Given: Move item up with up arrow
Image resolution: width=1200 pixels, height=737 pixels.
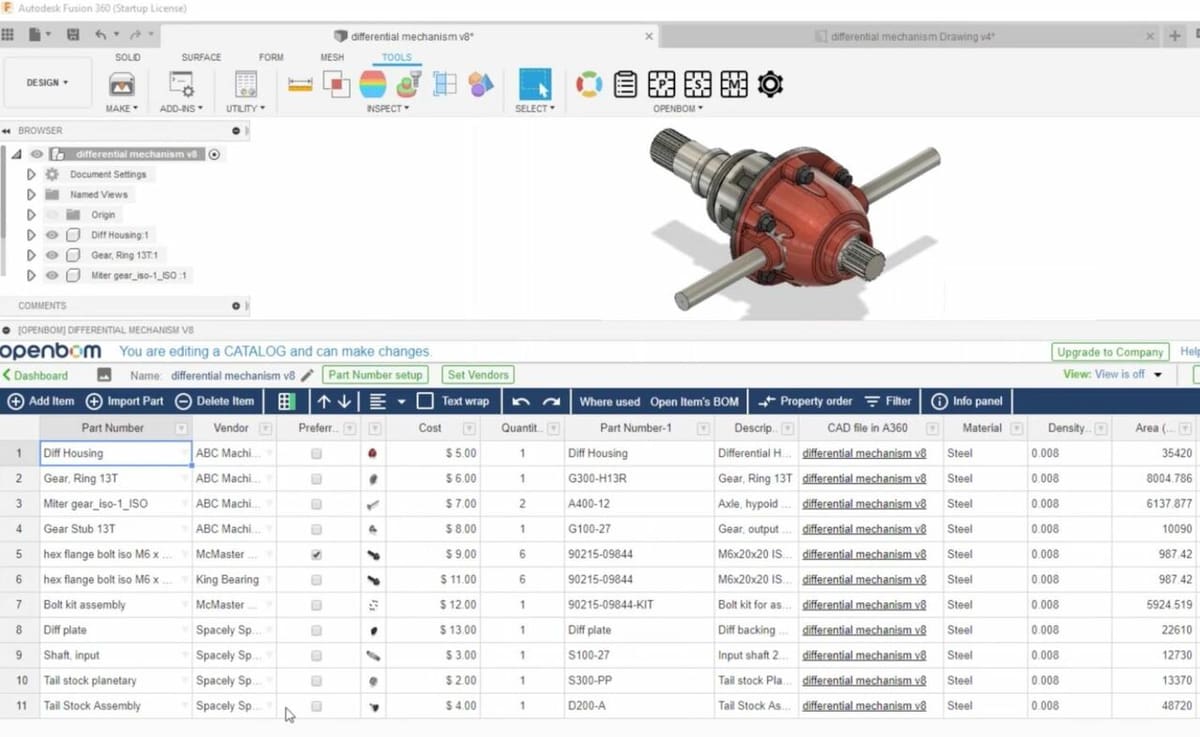Looking at the screenshot, I should [x=323, y=402].
